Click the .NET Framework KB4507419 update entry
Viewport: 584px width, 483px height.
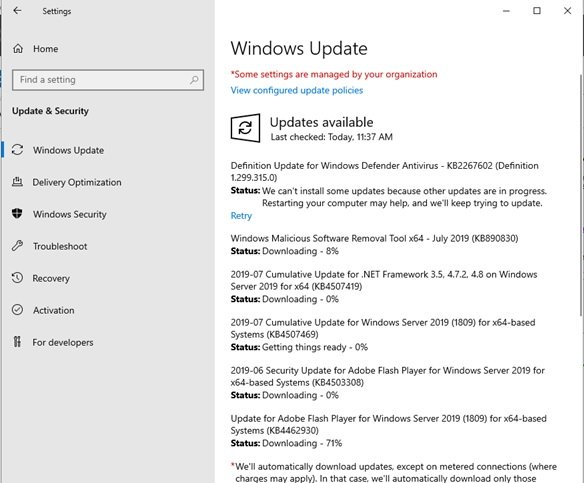[384, 280]
